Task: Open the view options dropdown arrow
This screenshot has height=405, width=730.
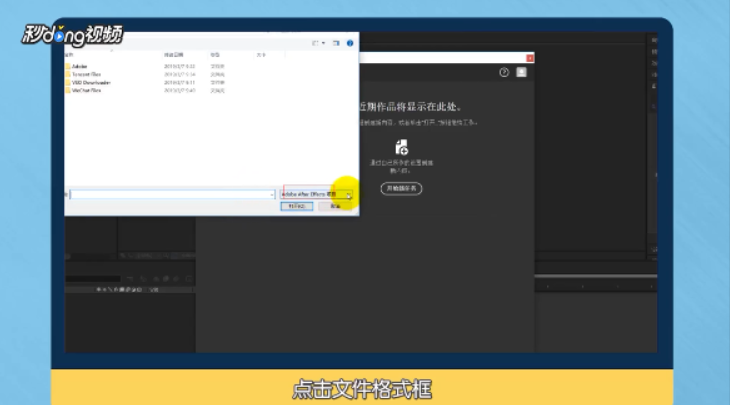Action: 323,43
